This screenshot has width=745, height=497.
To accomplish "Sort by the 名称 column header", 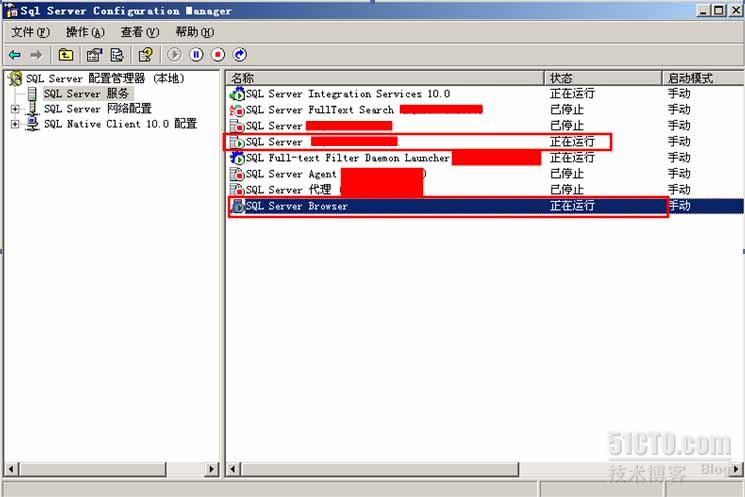I will point(384,78).
